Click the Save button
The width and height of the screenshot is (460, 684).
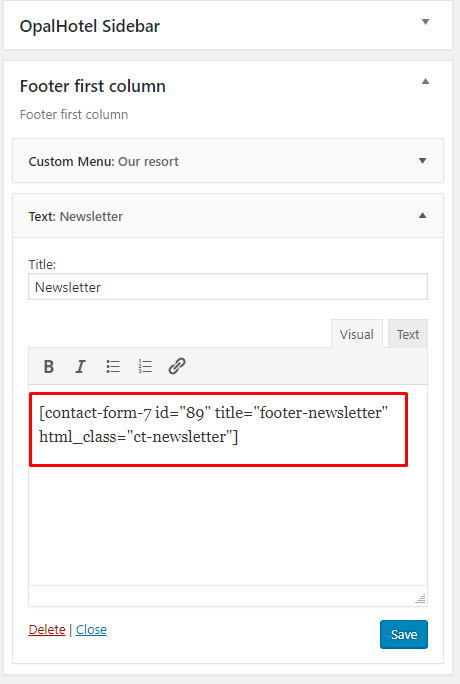tap(404, 634)
